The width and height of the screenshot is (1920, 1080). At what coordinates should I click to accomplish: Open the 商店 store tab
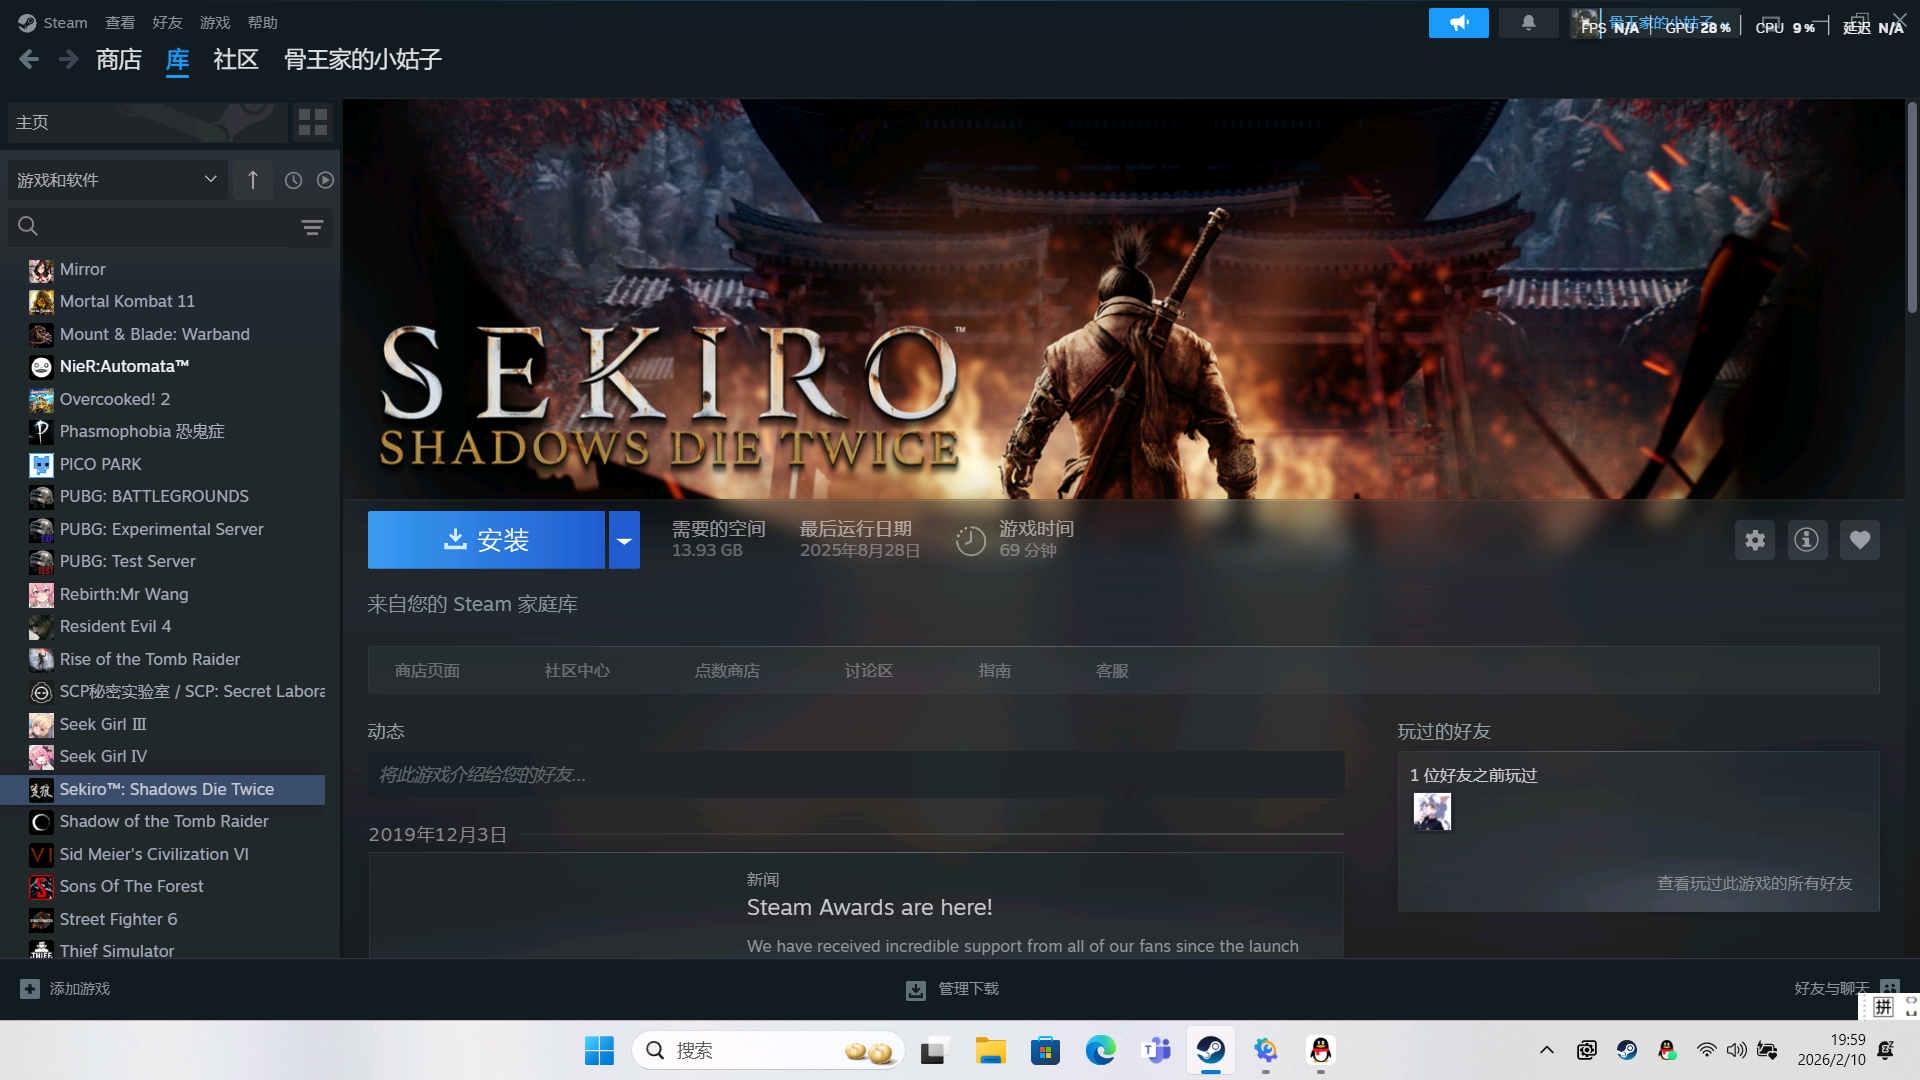tap(119, 60)
